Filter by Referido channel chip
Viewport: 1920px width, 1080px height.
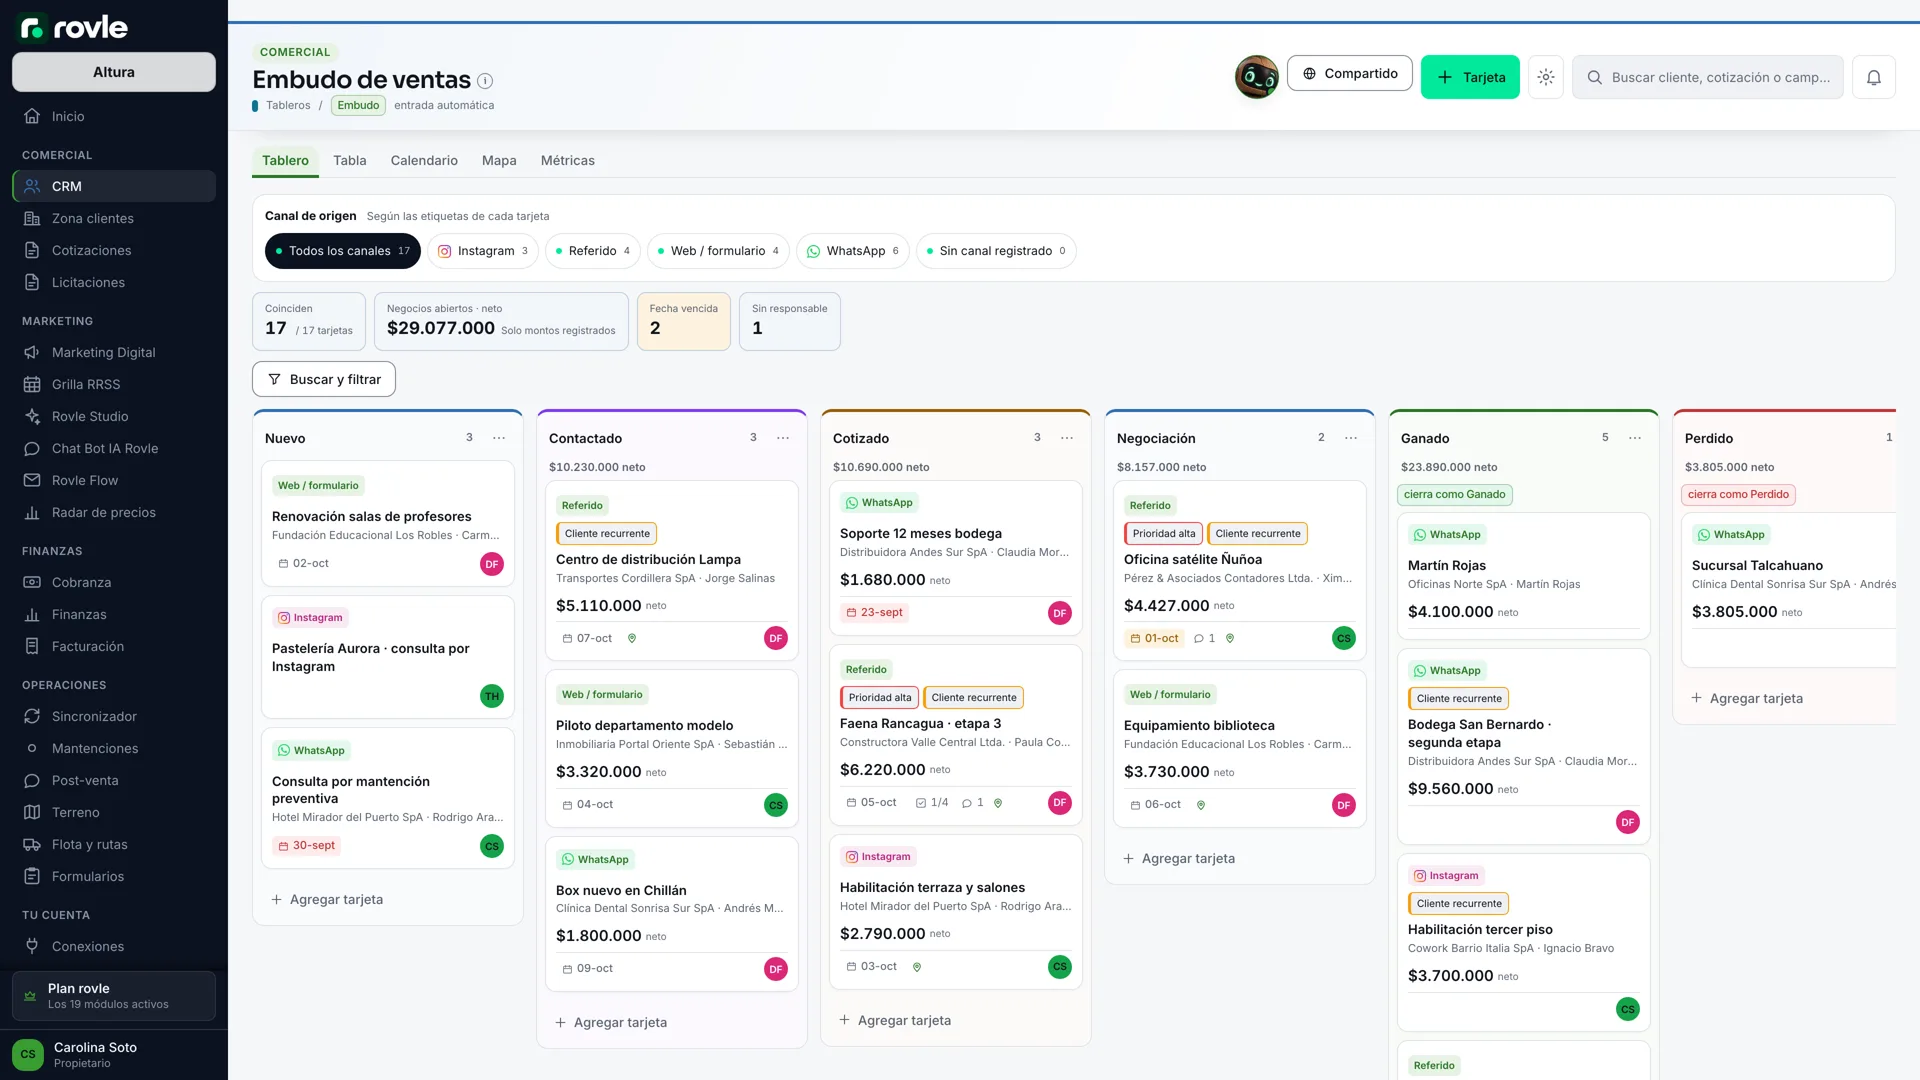point(593,251)
